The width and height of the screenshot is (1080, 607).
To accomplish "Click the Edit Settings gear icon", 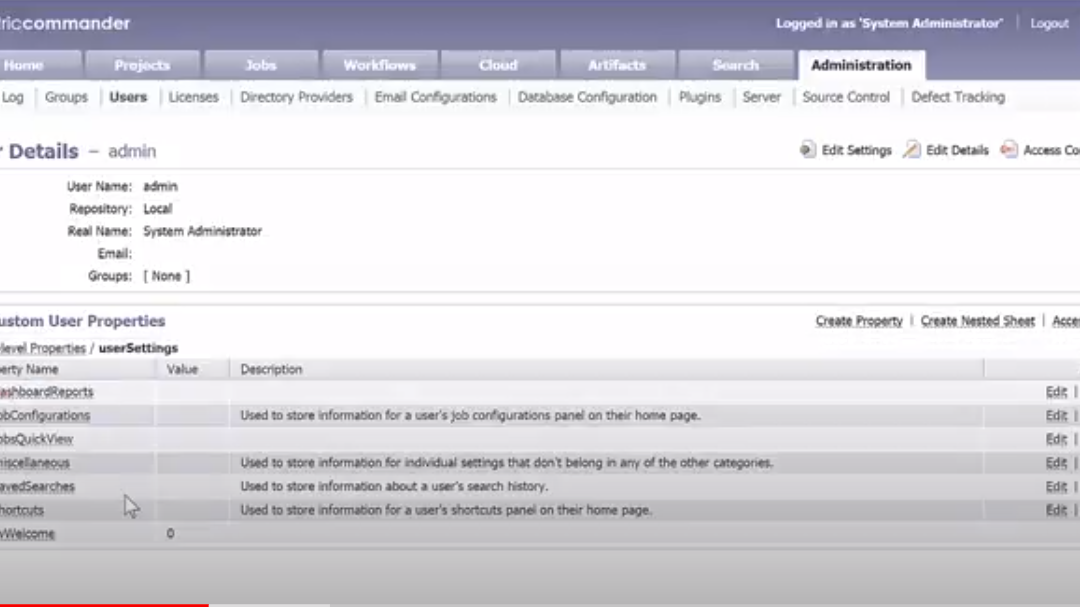I will tap(807, 150).
